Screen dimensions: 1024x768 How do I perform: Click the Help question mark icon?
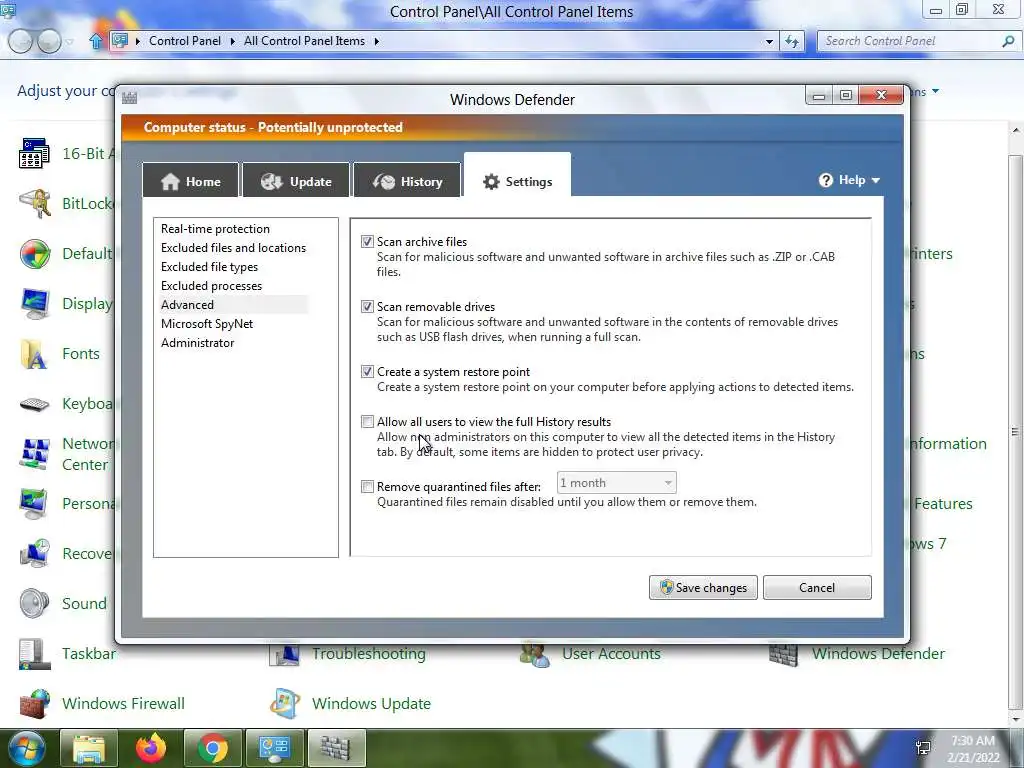click(x=825, y=180)
